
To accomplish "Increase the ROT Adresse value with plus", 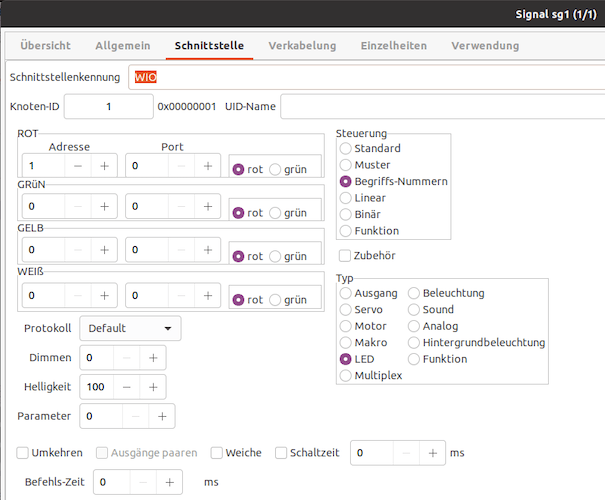I will click(x=104, y=166).
